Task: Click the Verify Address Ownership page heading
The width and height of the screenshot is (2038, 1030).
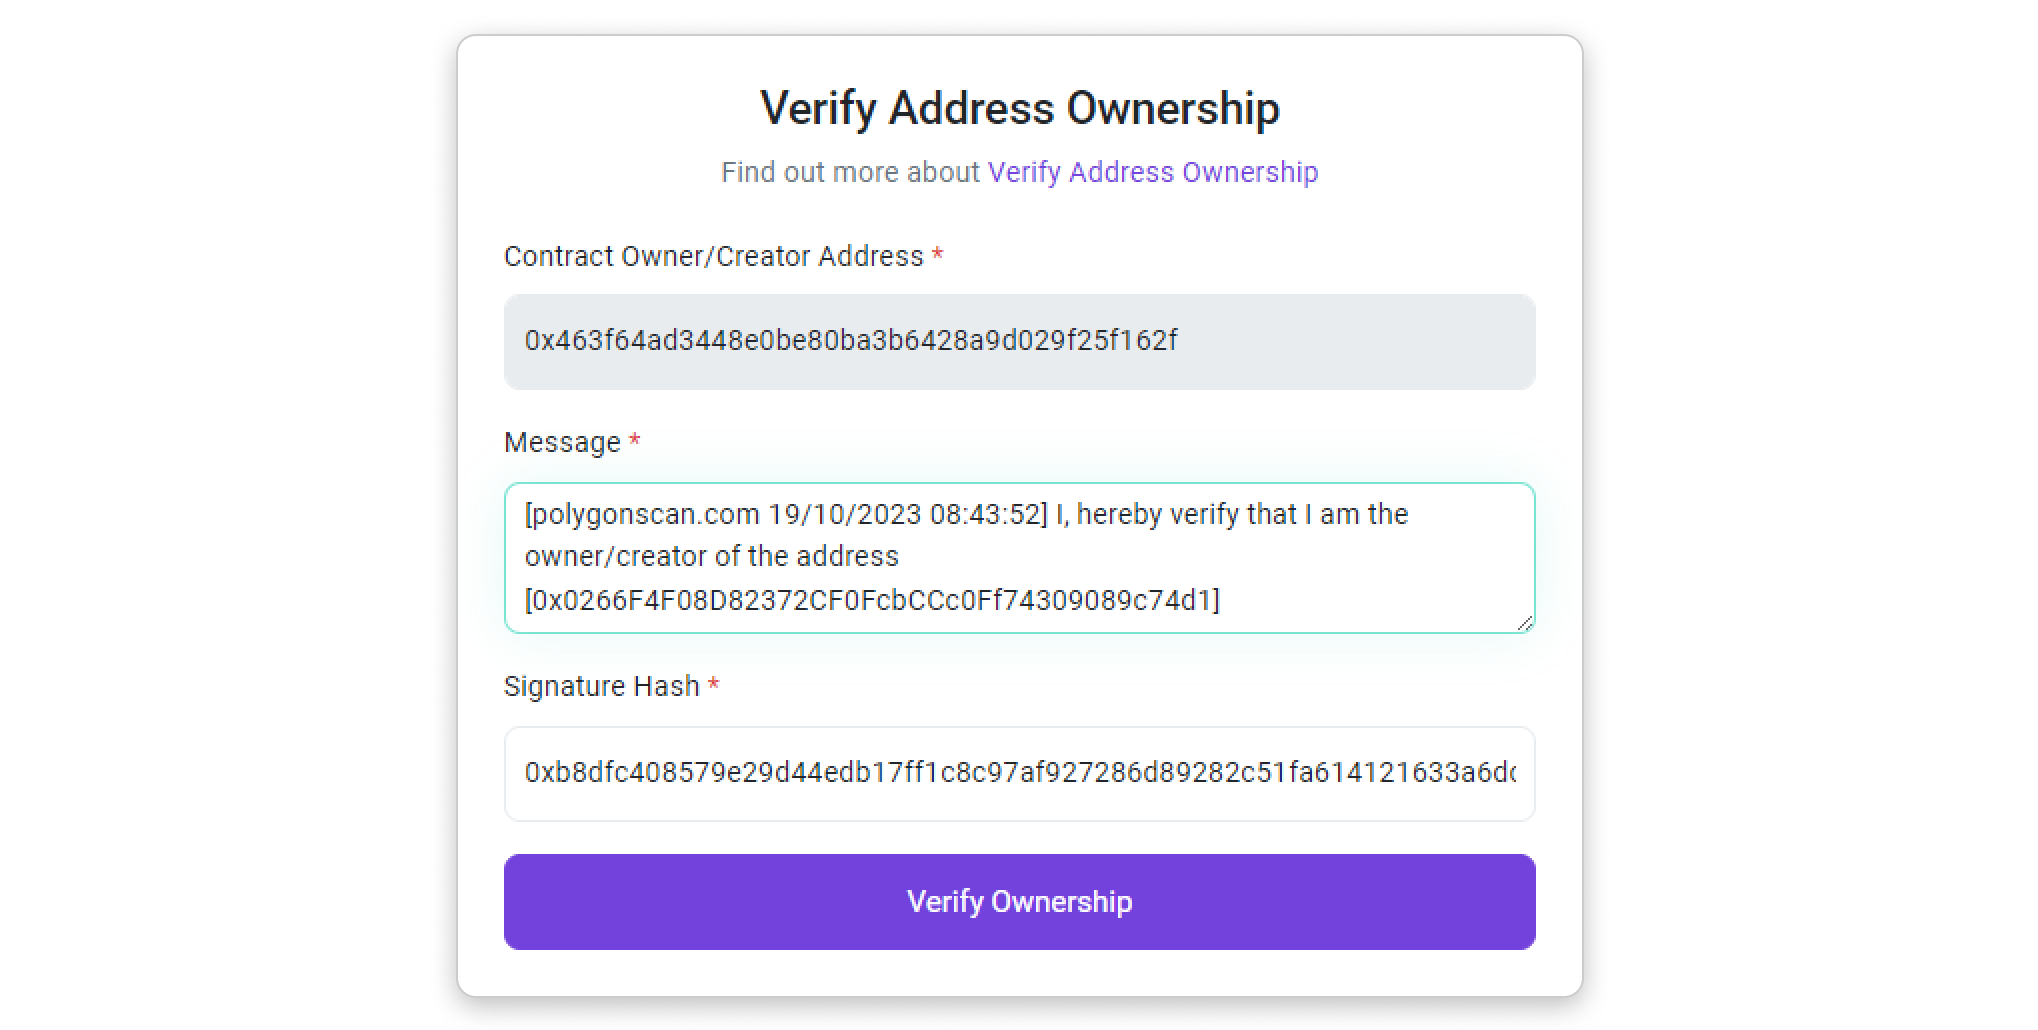Action: point(1019,108)
